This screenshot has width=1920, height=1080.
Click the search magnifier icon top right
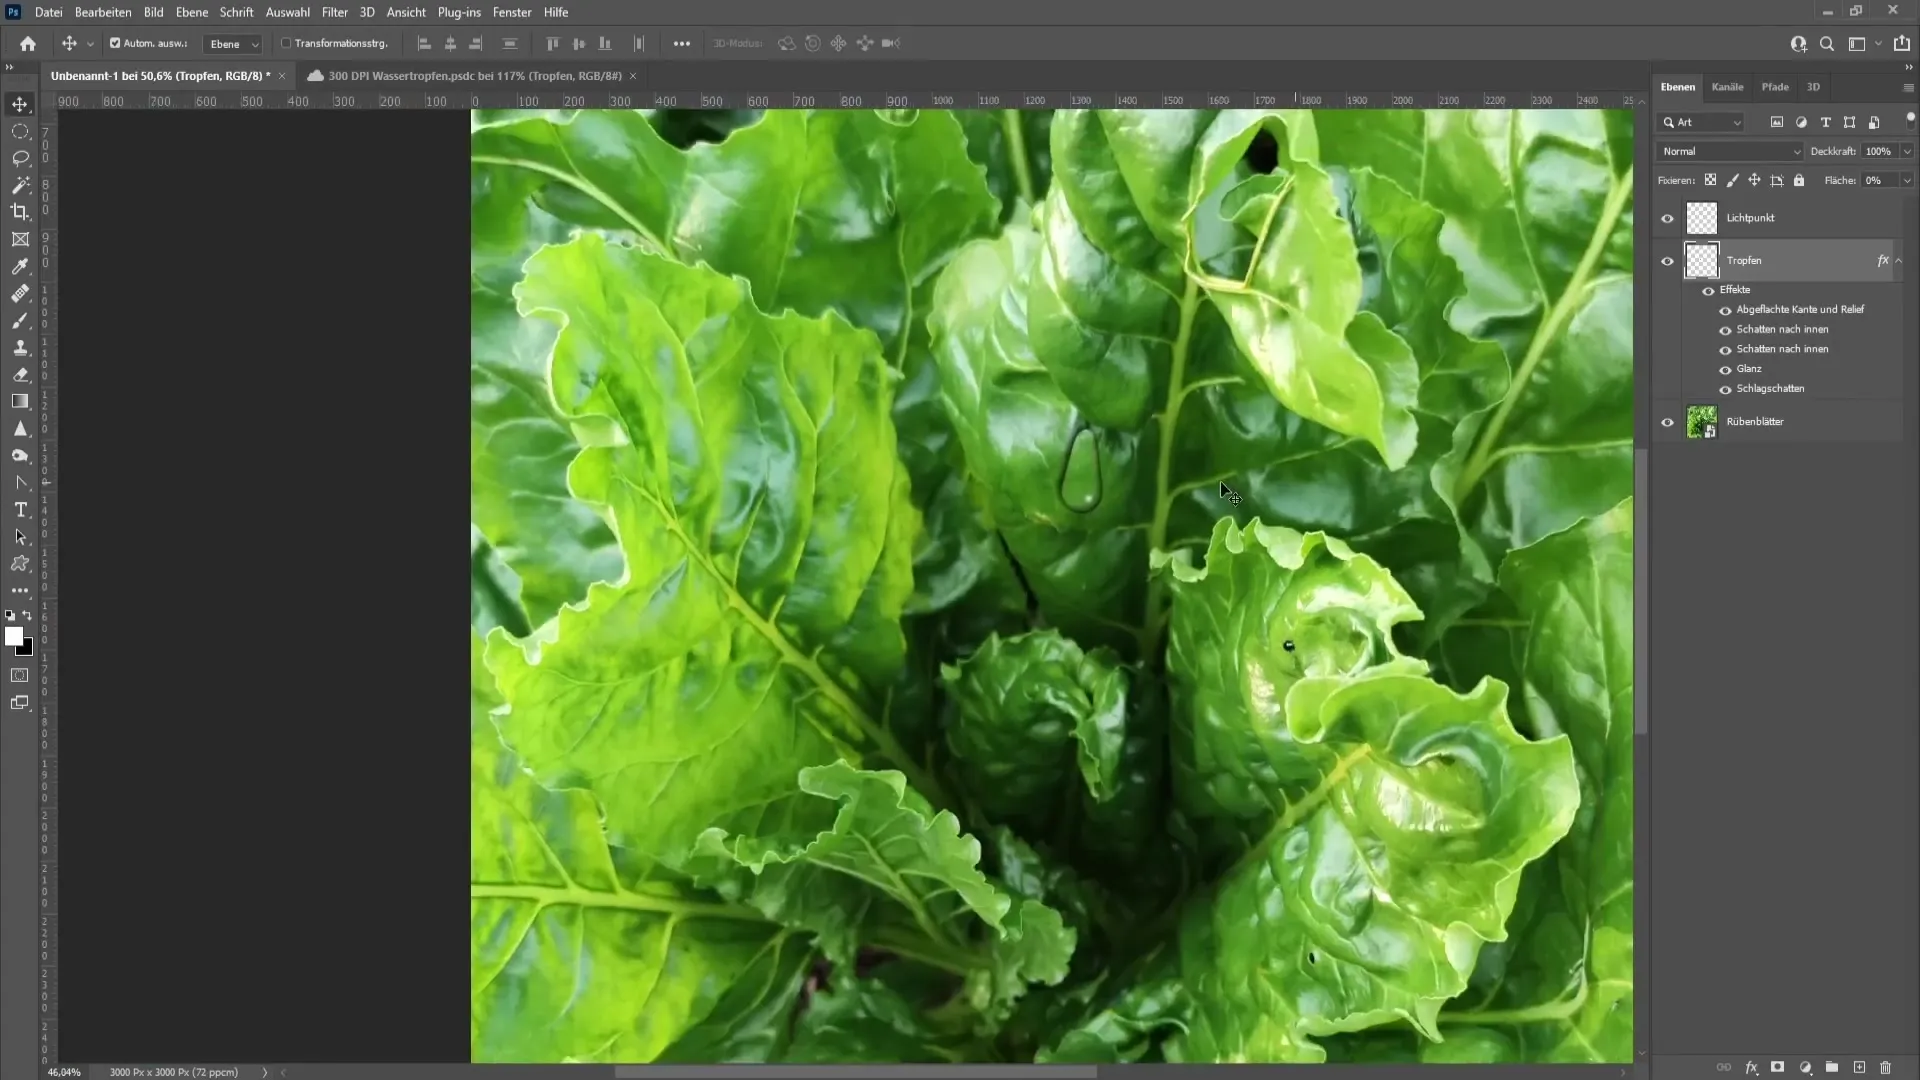coord(1827,43)
